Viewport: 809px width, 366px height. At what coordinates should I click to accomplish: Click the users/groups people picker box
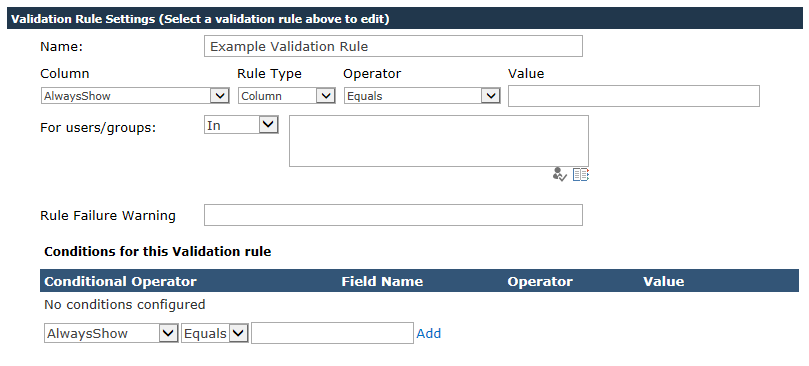439,141
